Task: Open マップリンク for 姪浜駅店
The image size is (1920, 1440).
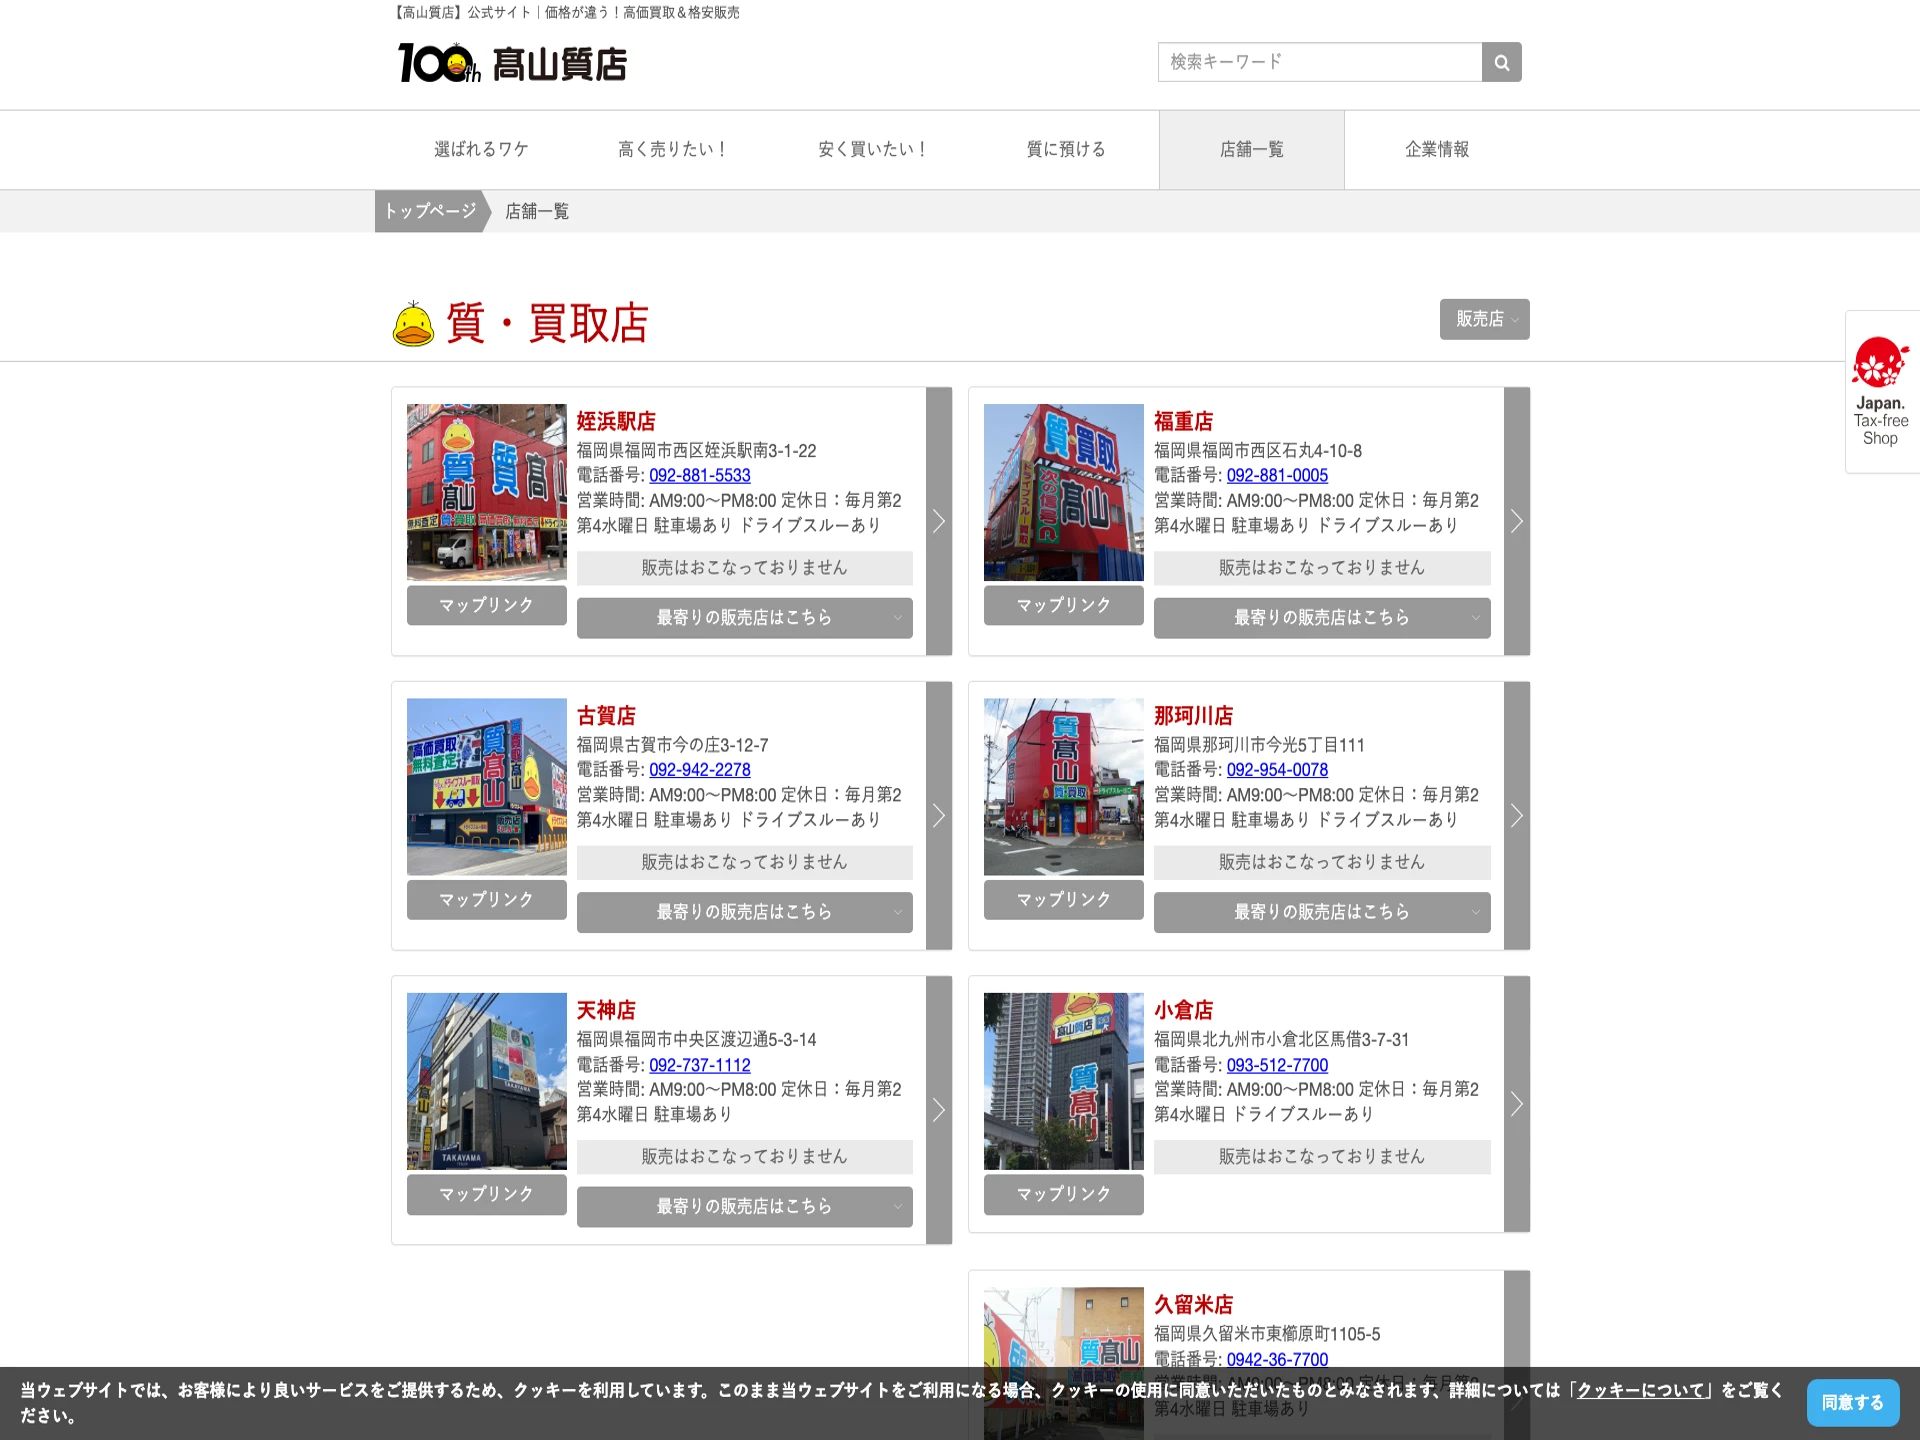Action: [487, 606]
